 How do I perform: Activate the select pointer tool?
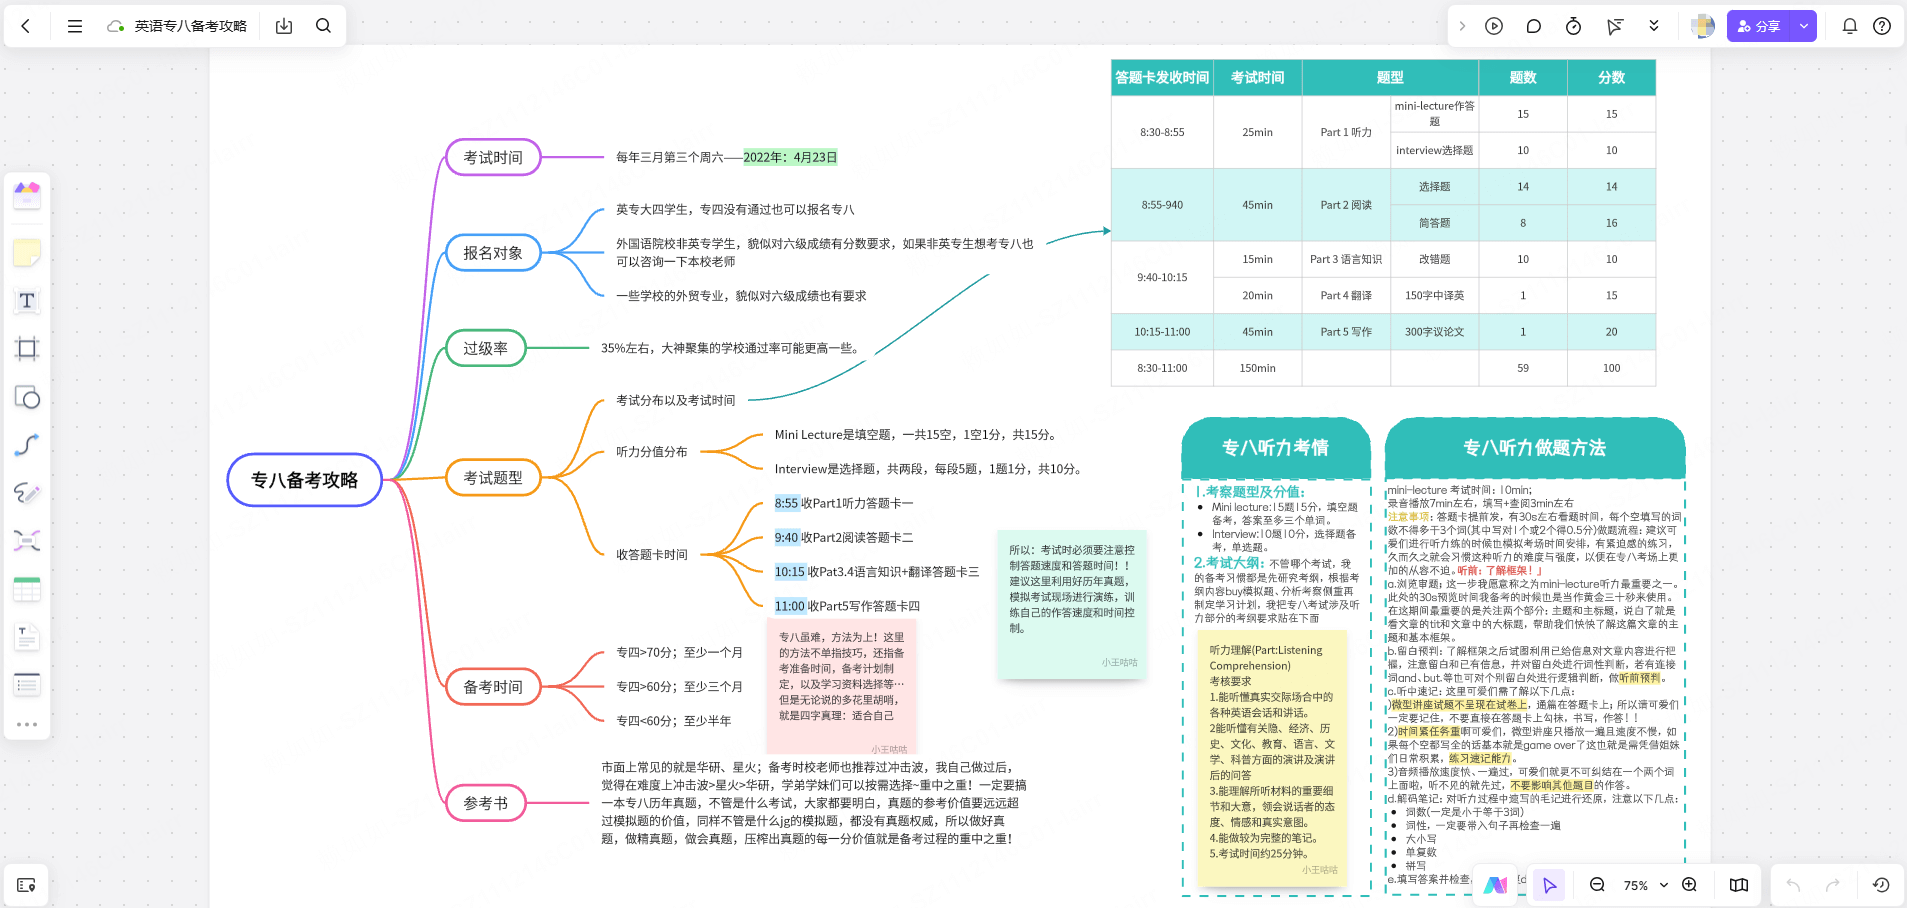point(1549,885)
